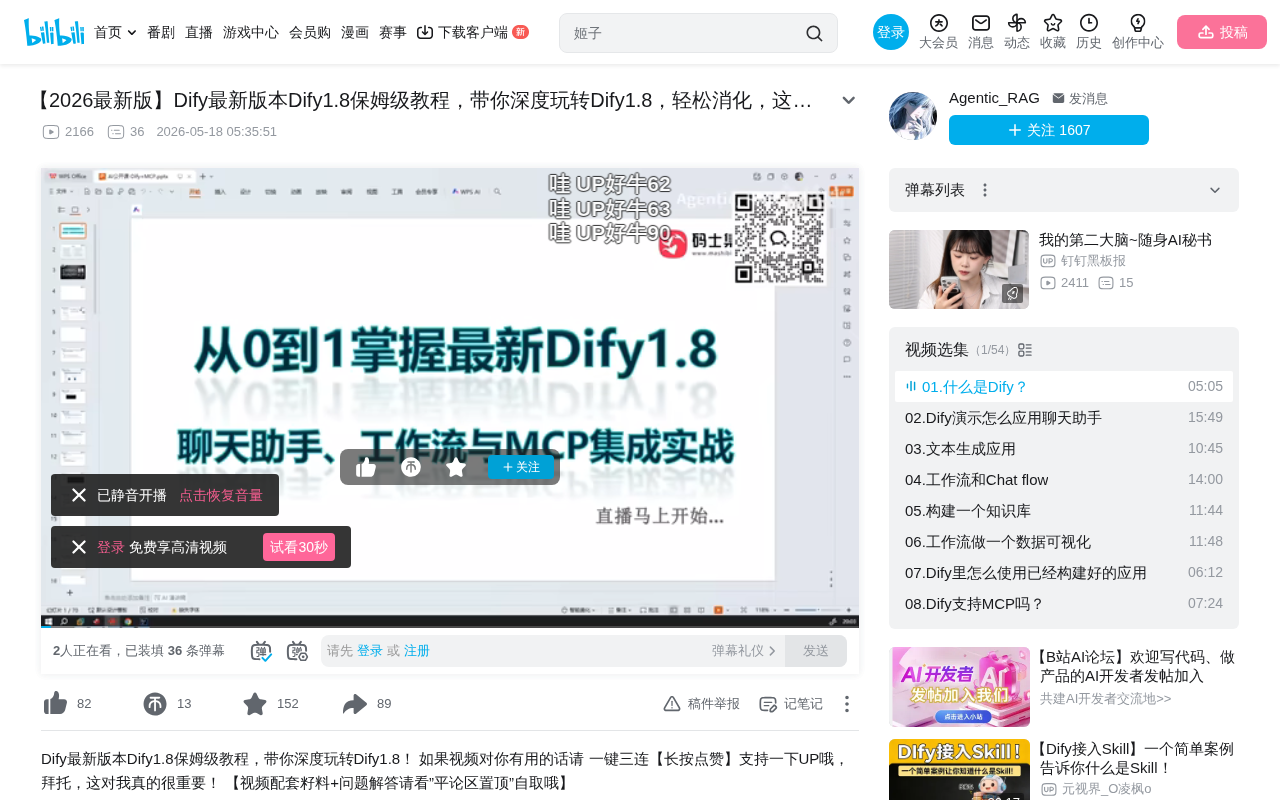The height and width of the screenshot is (800, 1280).
Task: Expand the video title chevron
Action: [x=849, y=100]
